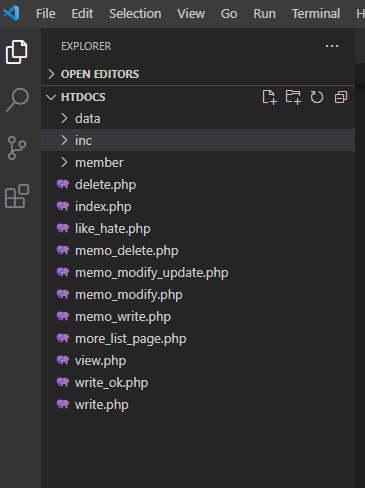The width and height of the screenshot is (365, 488).
Task: Expand the member folder chevron
Action: click(x=64, y=162)
